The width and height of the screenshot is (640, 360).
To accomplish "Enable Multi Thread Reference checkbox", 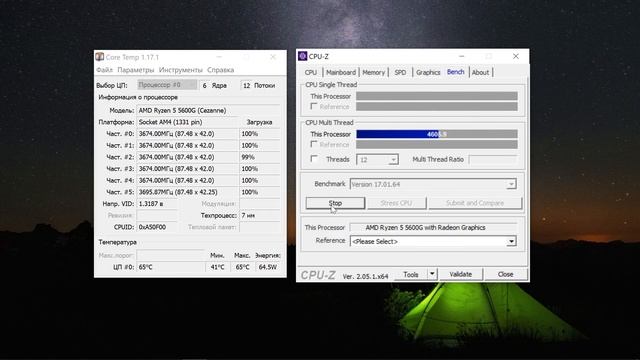I will [x=313, y=144].
